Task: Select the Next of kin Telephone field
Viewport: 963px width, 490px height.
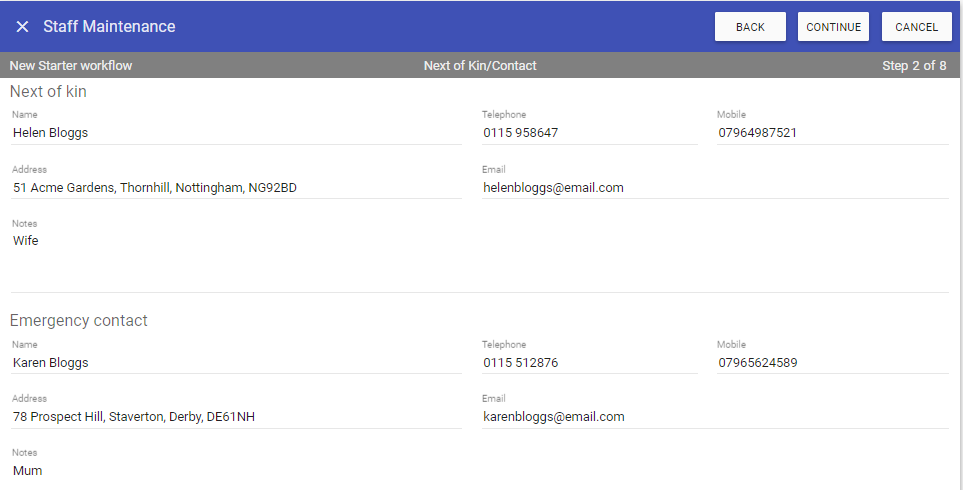Action: [x=589, y=132]
